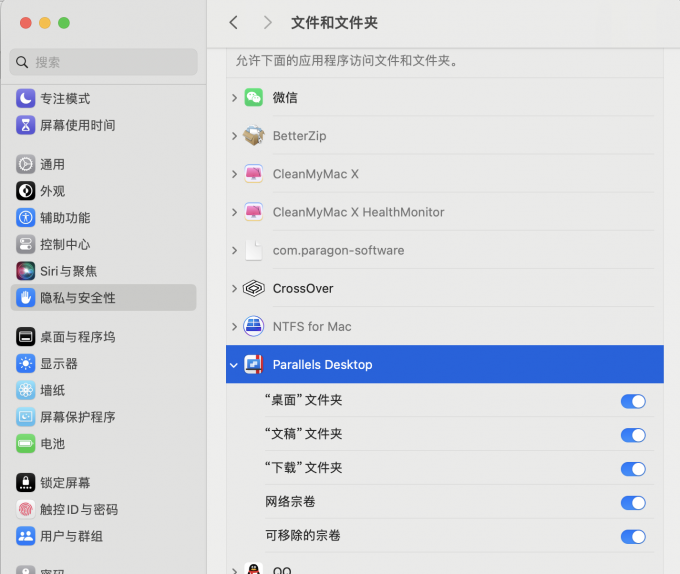Viewport: 680px width, 574px height.
Task: Click the CrossOver app icon
Action: [x=254, y=288]
